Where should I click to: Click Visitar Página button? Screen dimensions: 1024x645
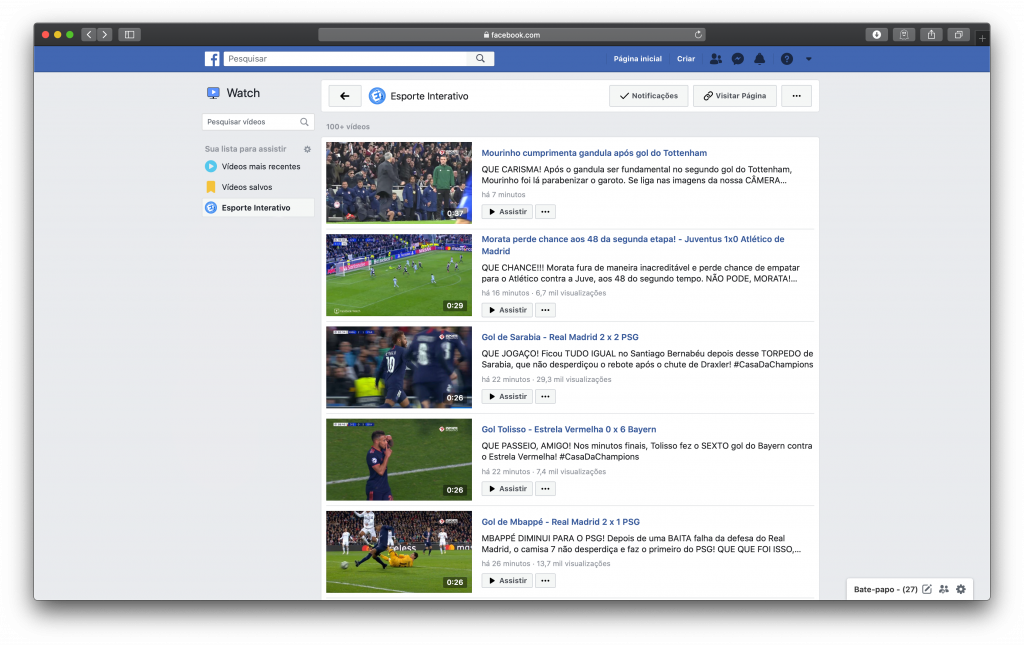735,96
